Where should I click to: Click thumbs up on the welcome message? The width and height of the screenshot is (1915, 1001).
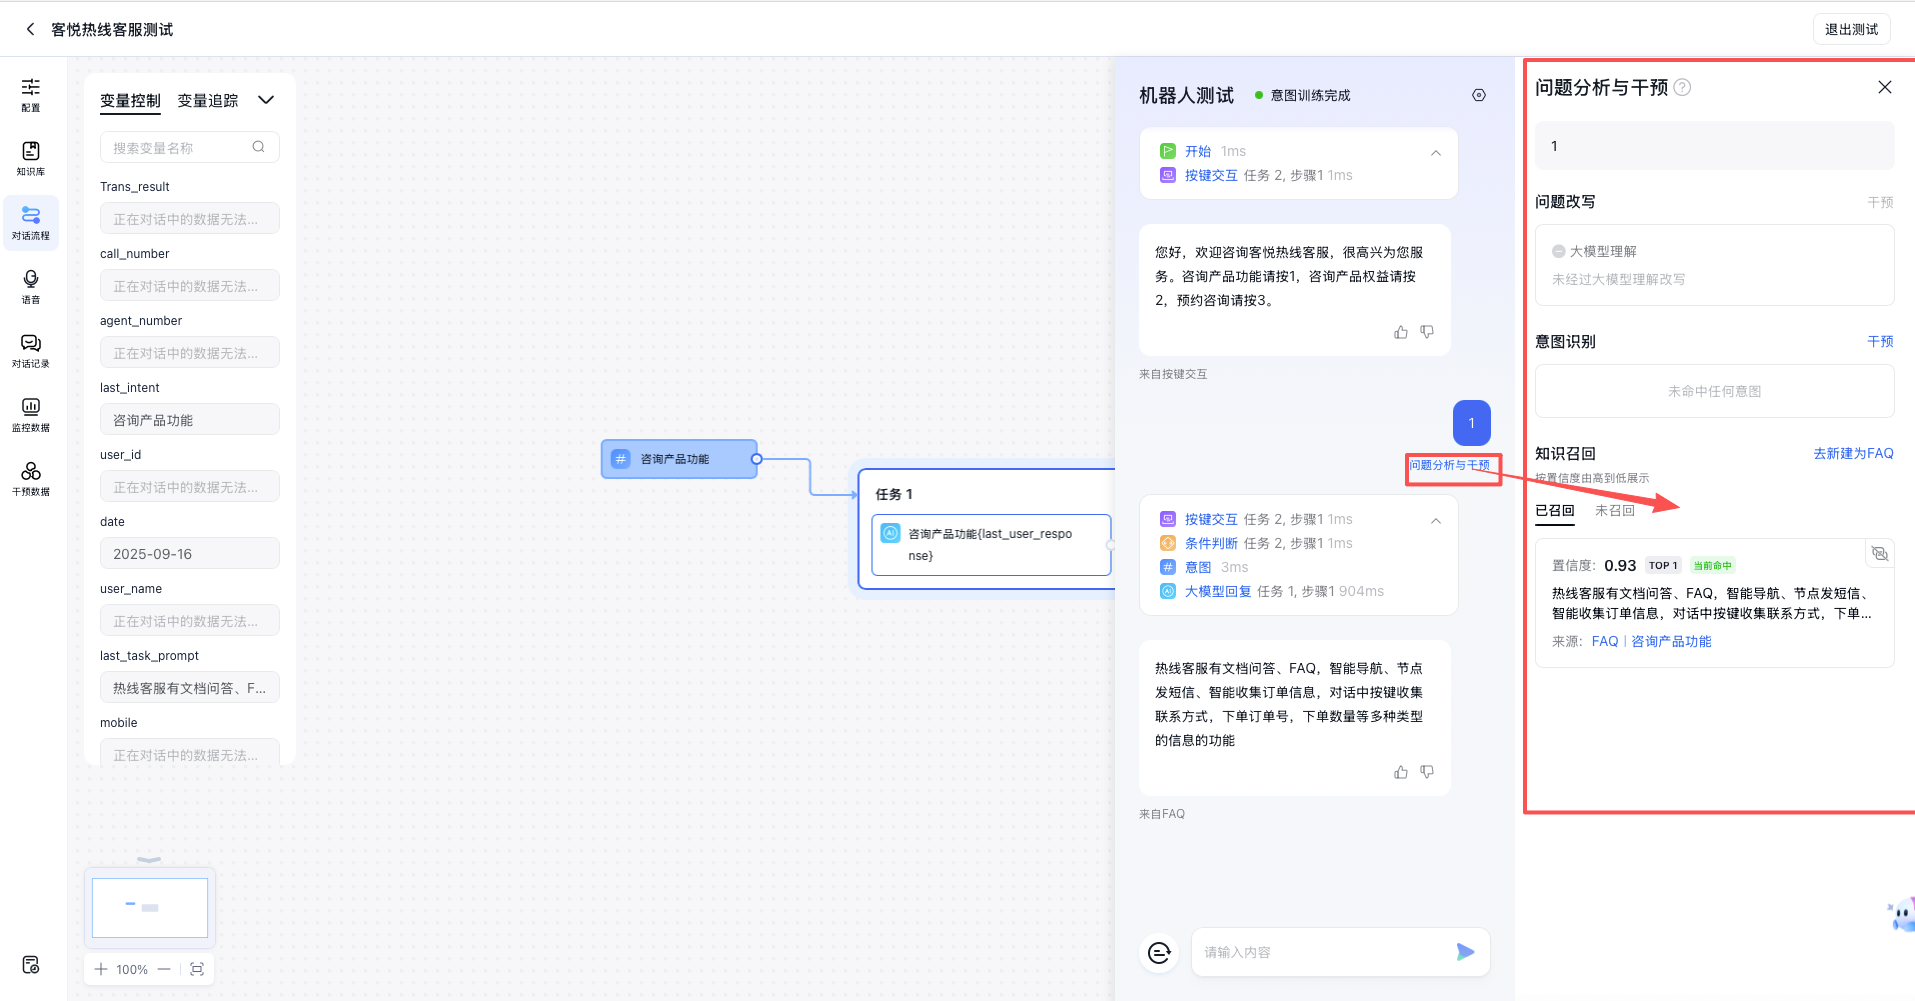[x=1401, y=332]
